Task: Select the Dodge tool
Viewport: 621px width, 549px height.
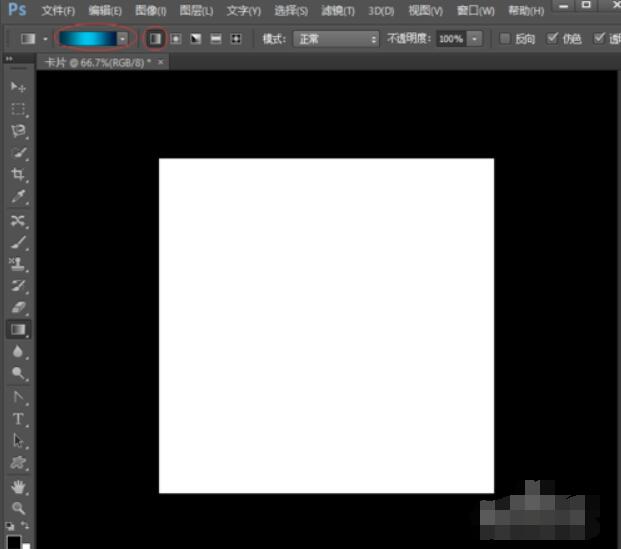Action: click(18, 373)
